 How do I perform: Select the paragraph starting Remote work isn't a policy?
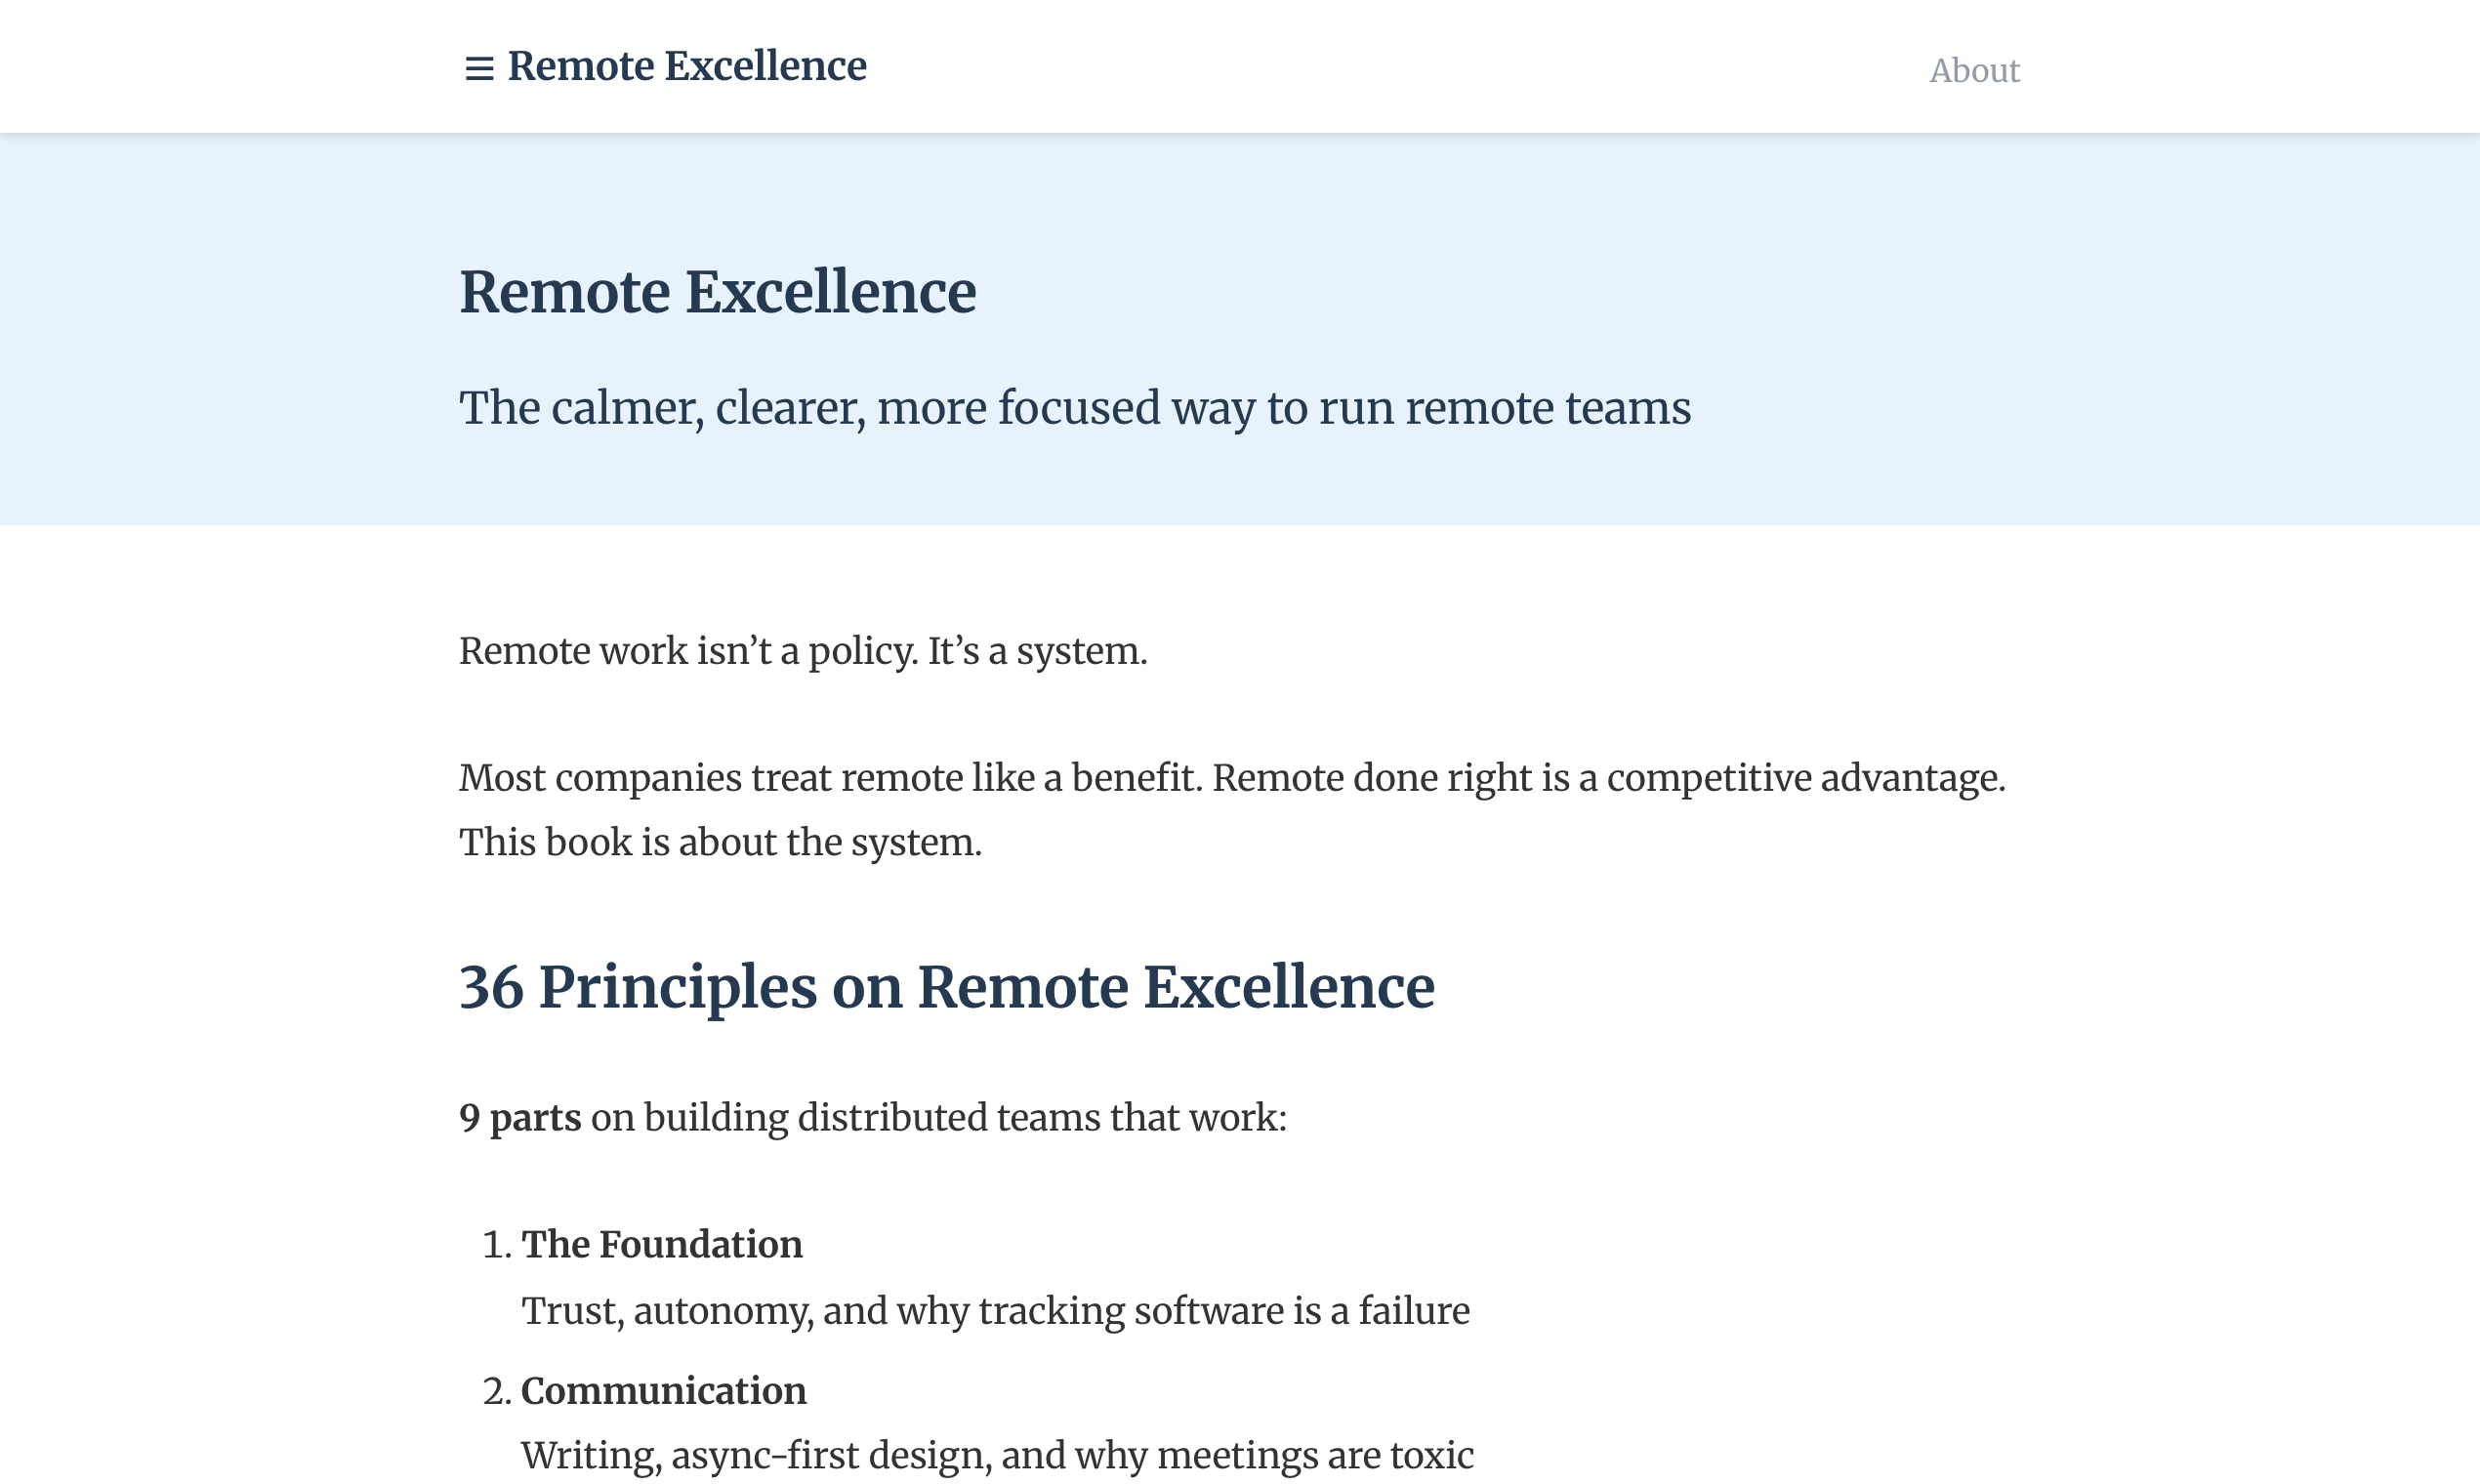pos(803,651)
